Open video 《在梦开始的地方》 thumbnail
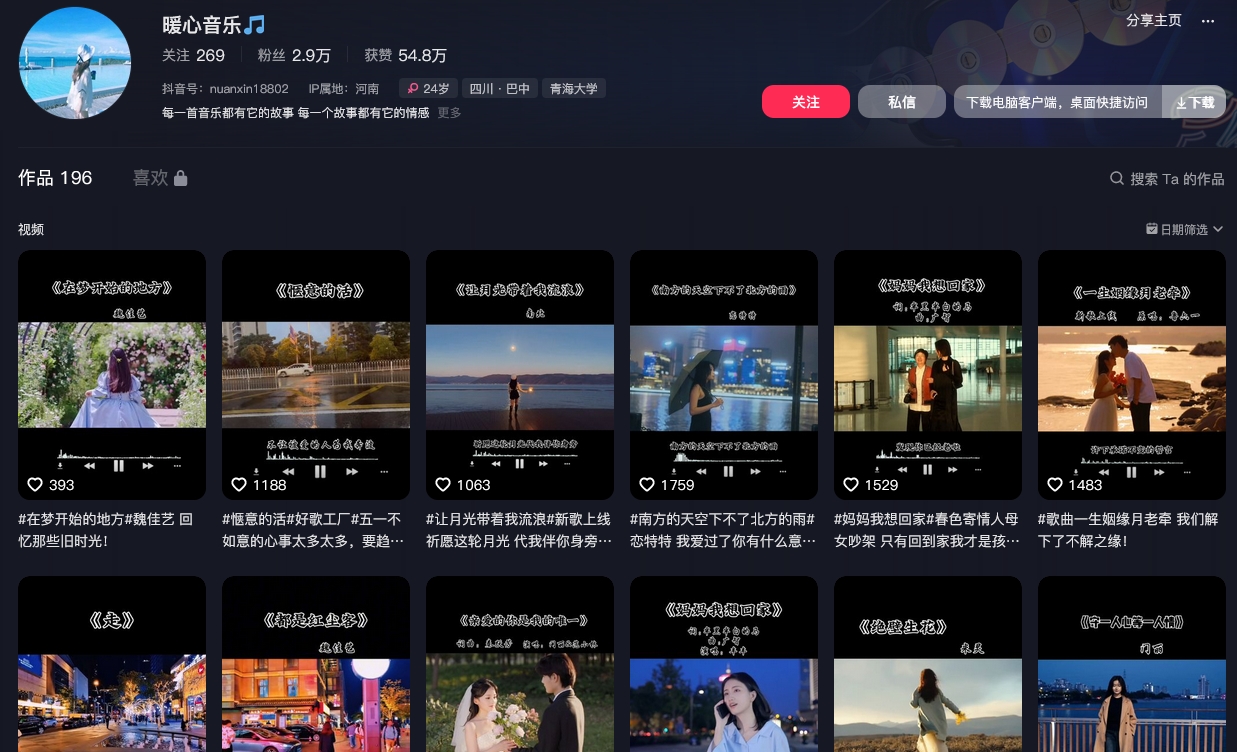This screenshot has height=752, width=1237. pos(112,375)
